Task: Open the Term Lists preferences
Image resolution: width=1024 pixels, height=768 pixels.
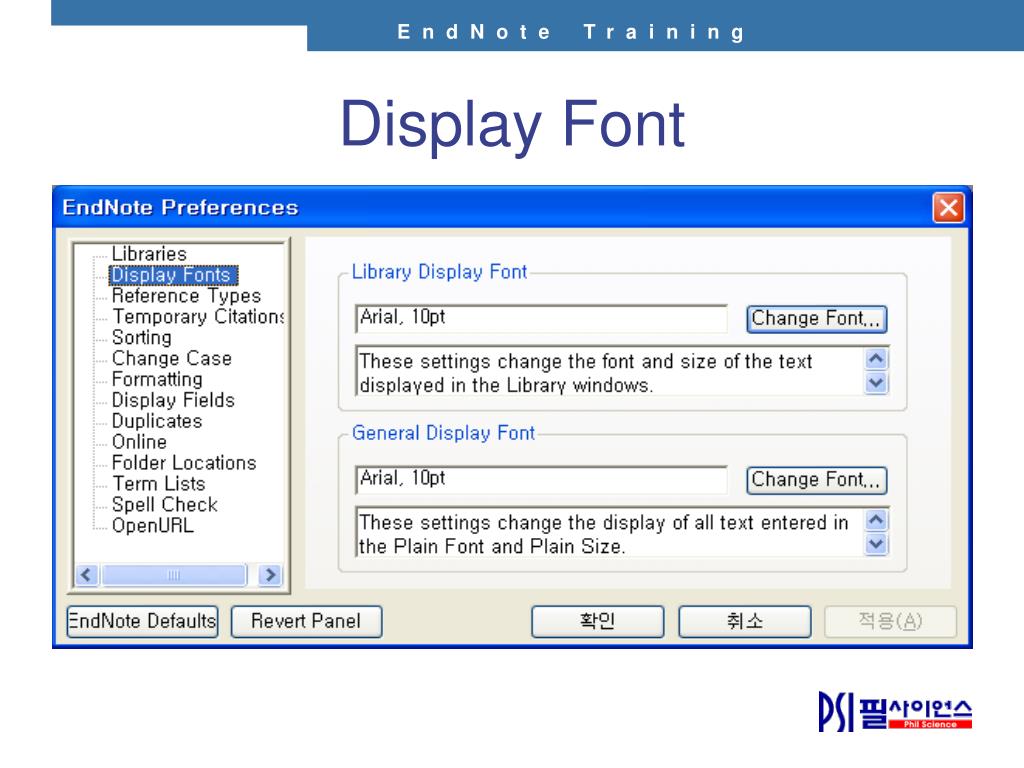Action: (x=159, y=484)
